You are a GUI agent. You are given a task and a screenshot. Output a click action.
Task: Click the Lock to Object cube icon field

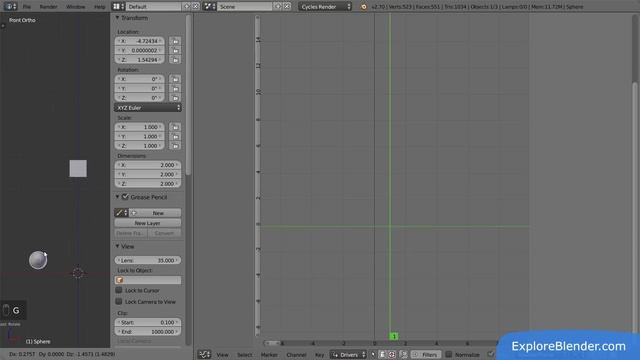pos(148,280)
